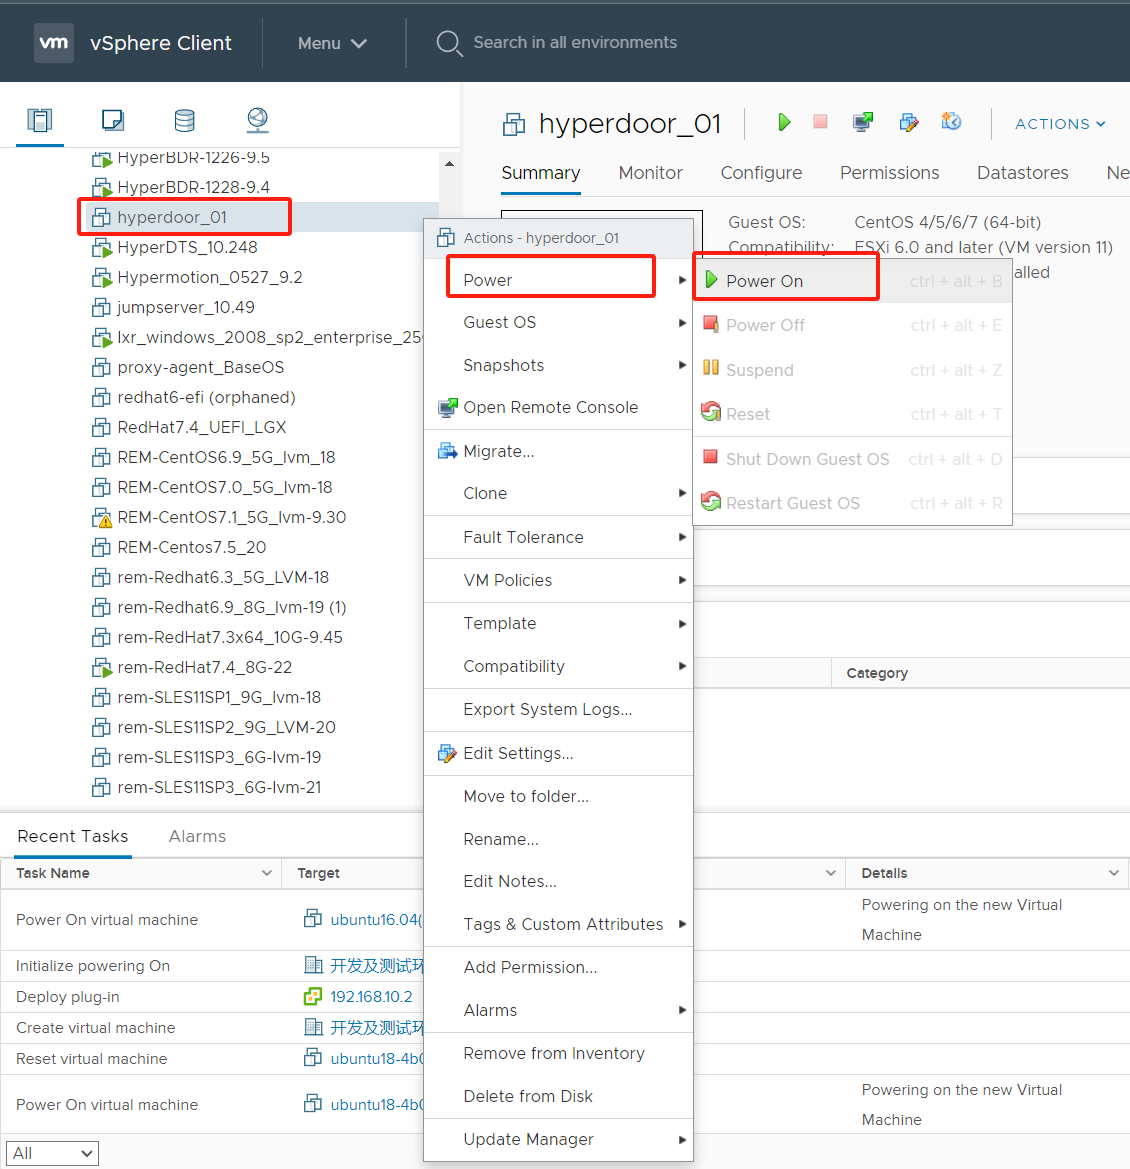The width and height of the screenshot is (1130, 1169).
Task: Click the Reset icon in submenu
Action: tap(711, 412)
